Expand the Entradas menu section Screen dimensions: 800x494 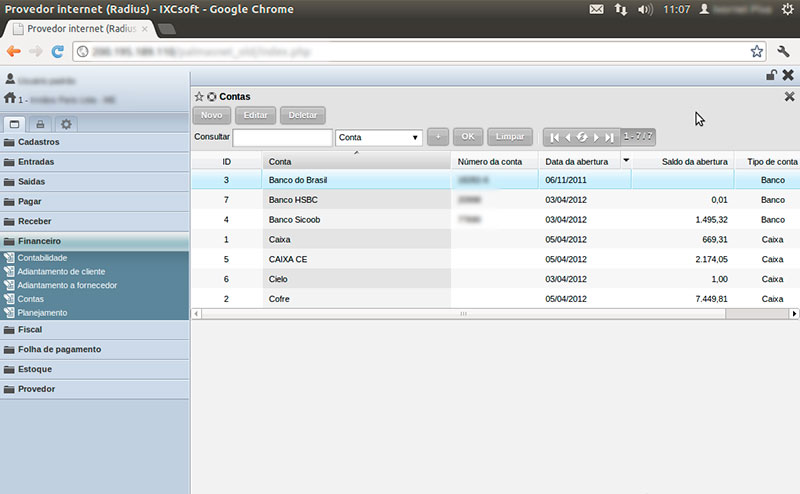click(x=94, y=162)
